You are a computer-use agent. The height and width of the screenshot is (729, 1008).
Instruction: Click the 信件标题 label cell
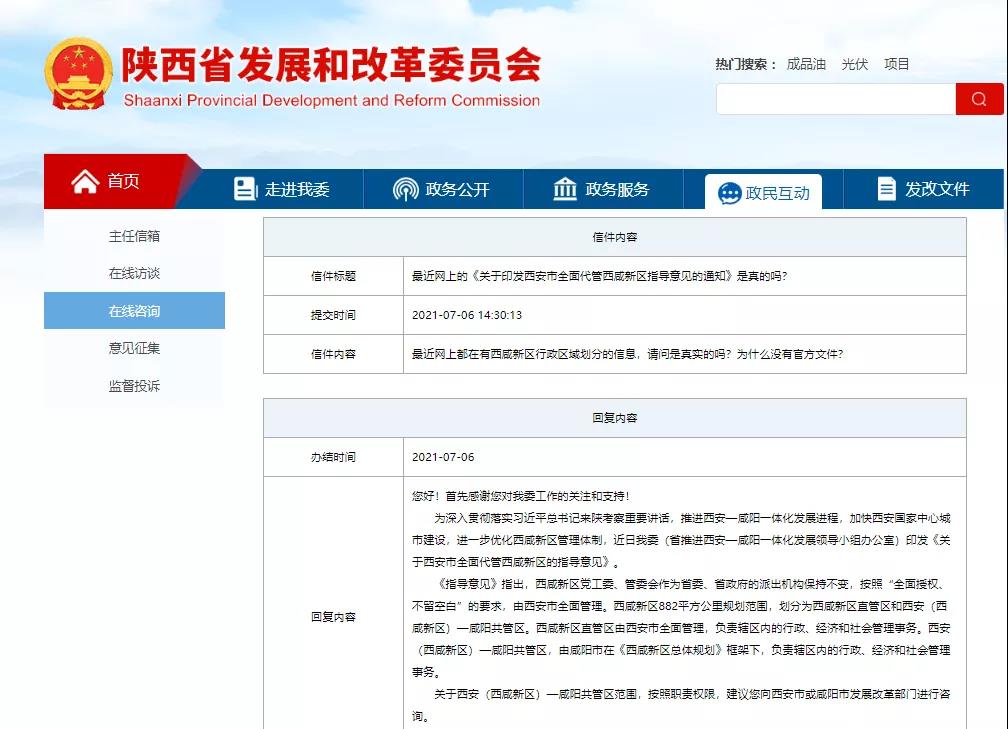tap(334, 276)
